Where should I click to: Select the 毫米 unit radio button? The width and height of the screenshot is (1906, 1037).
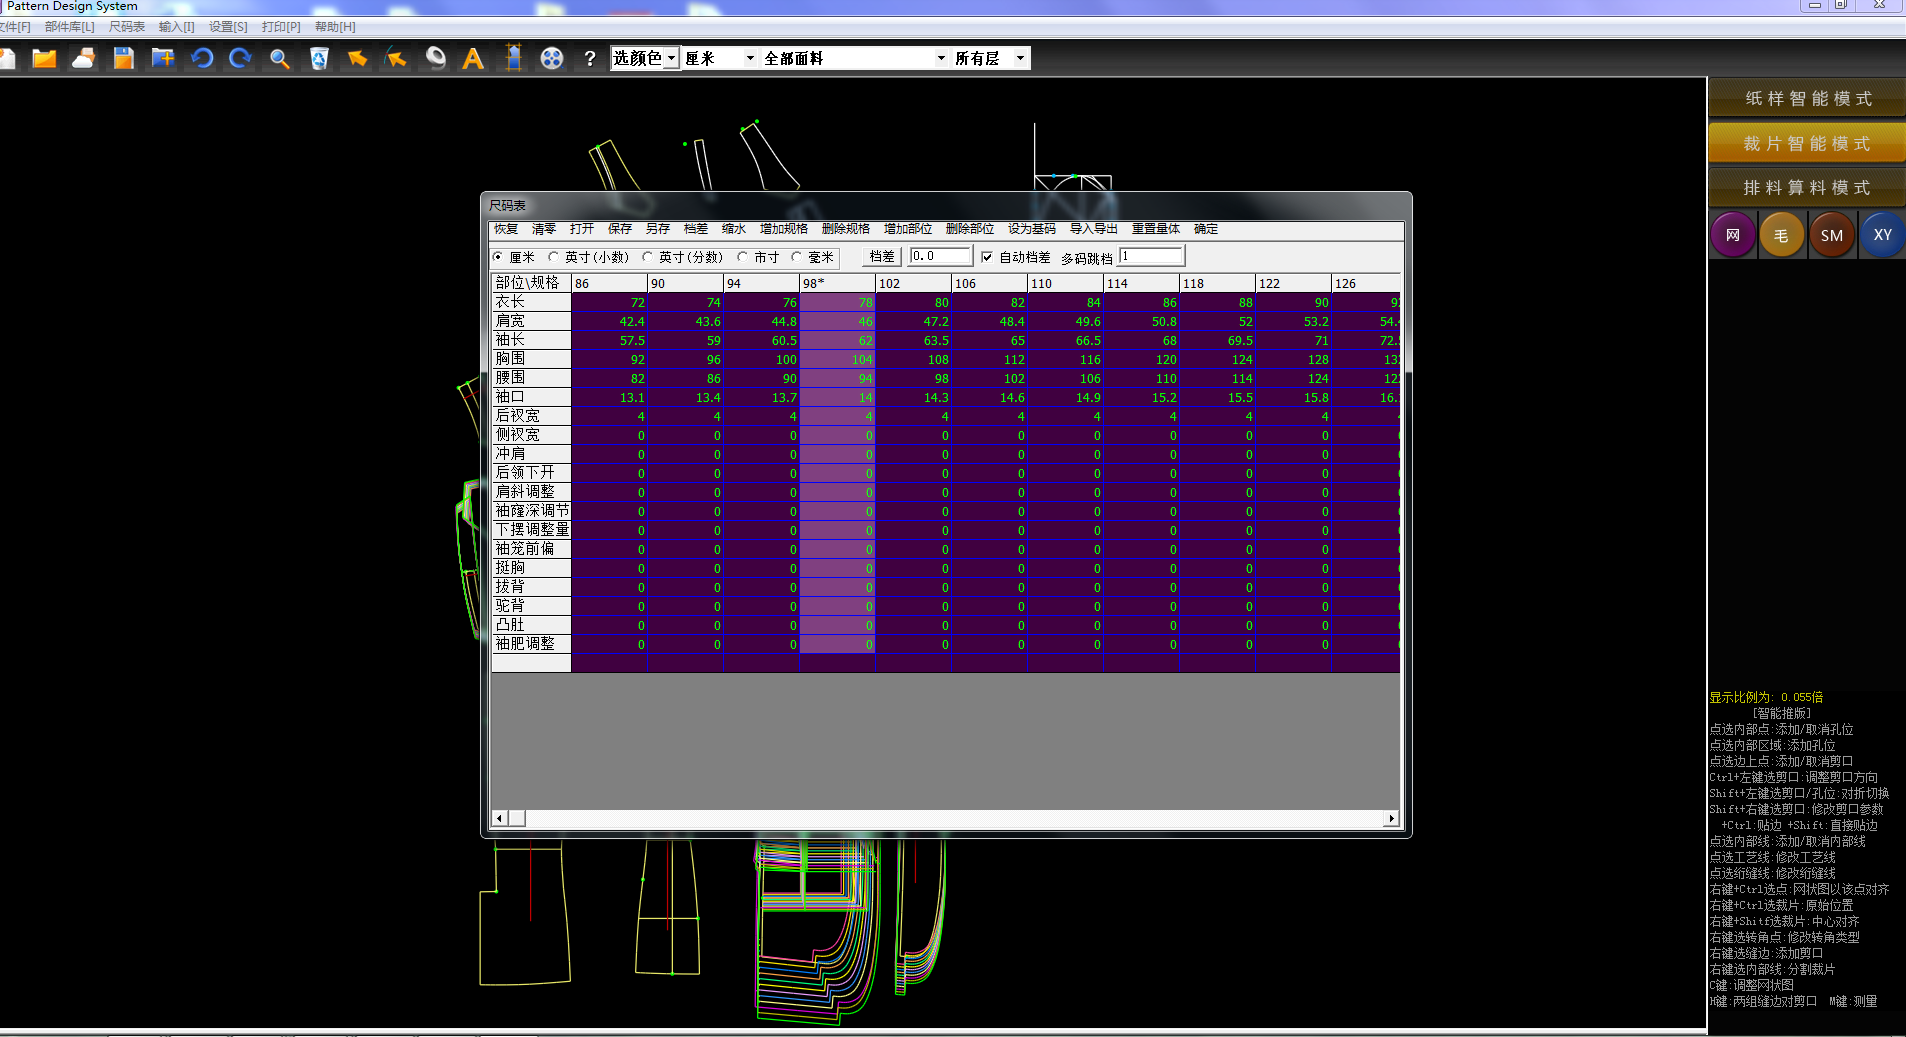tap(797, 257)
